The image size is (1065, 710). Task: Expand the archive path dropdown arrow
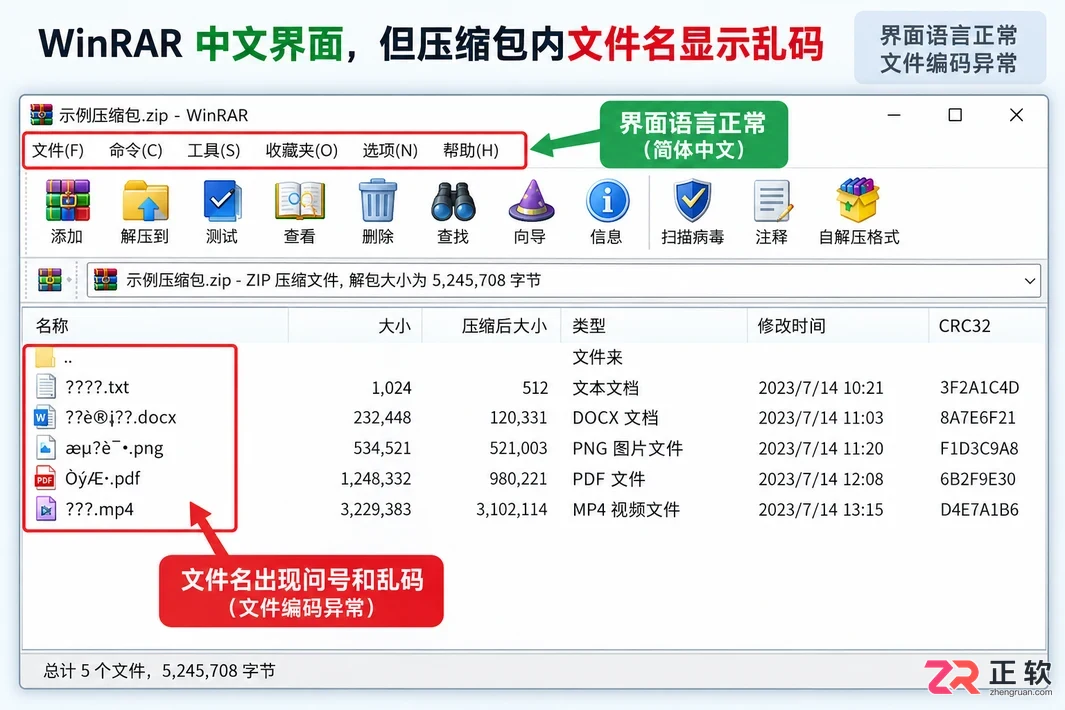[x=1030, y=281]
